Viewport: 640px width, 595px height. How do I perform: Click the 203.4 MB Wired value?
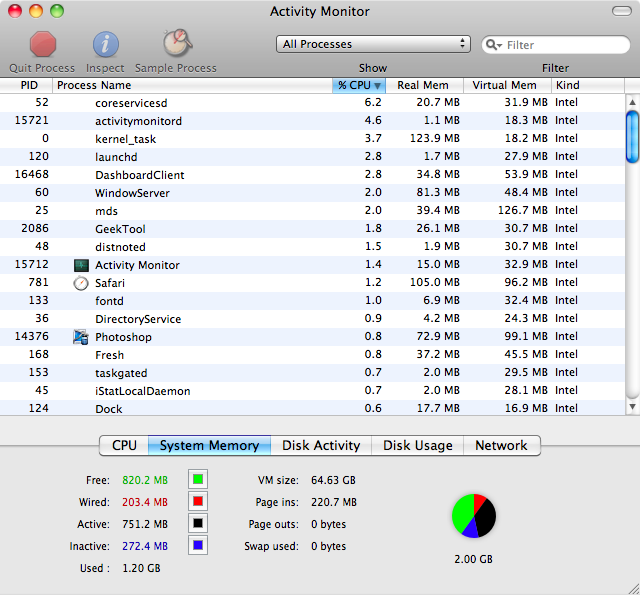(145, 502)
